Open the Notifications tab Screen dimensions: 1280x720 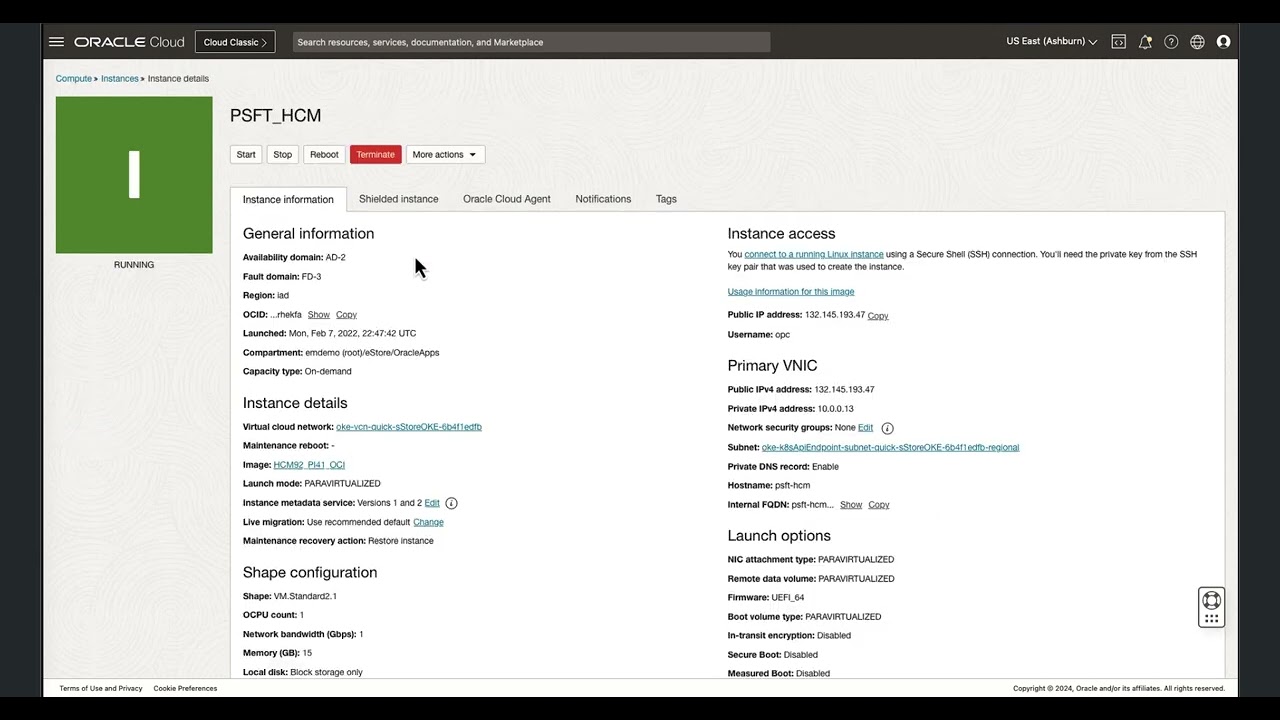pos(603,199)
